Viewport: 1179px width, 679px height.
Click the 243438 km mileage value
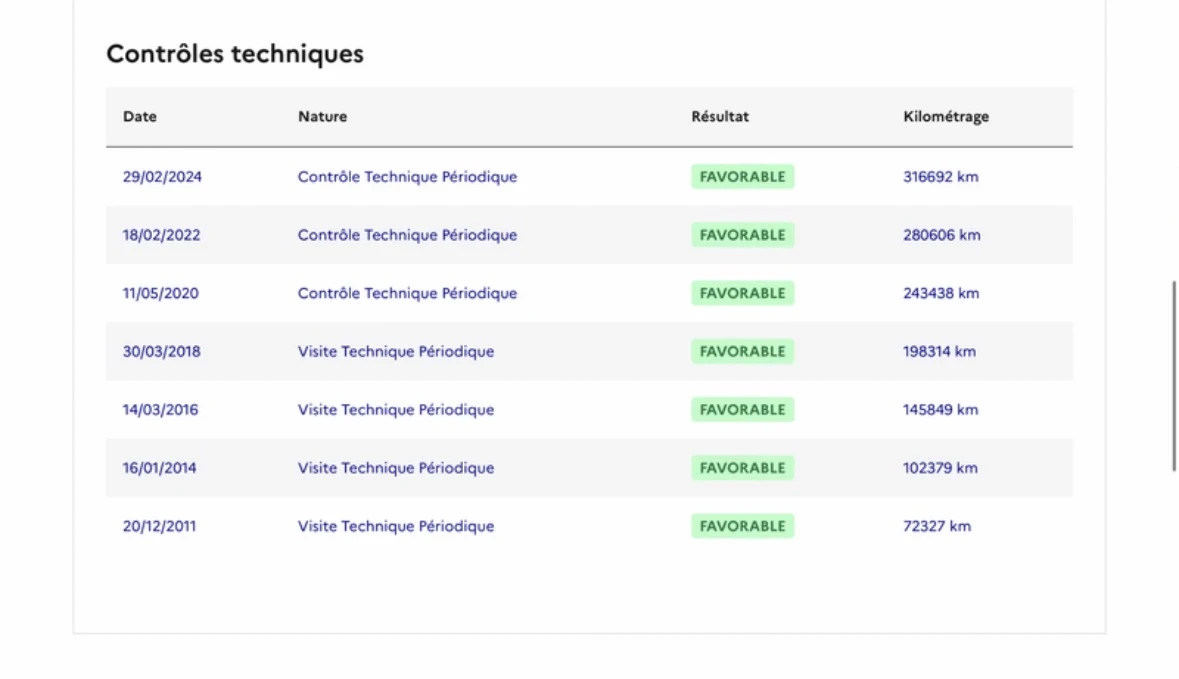[940, 293]
